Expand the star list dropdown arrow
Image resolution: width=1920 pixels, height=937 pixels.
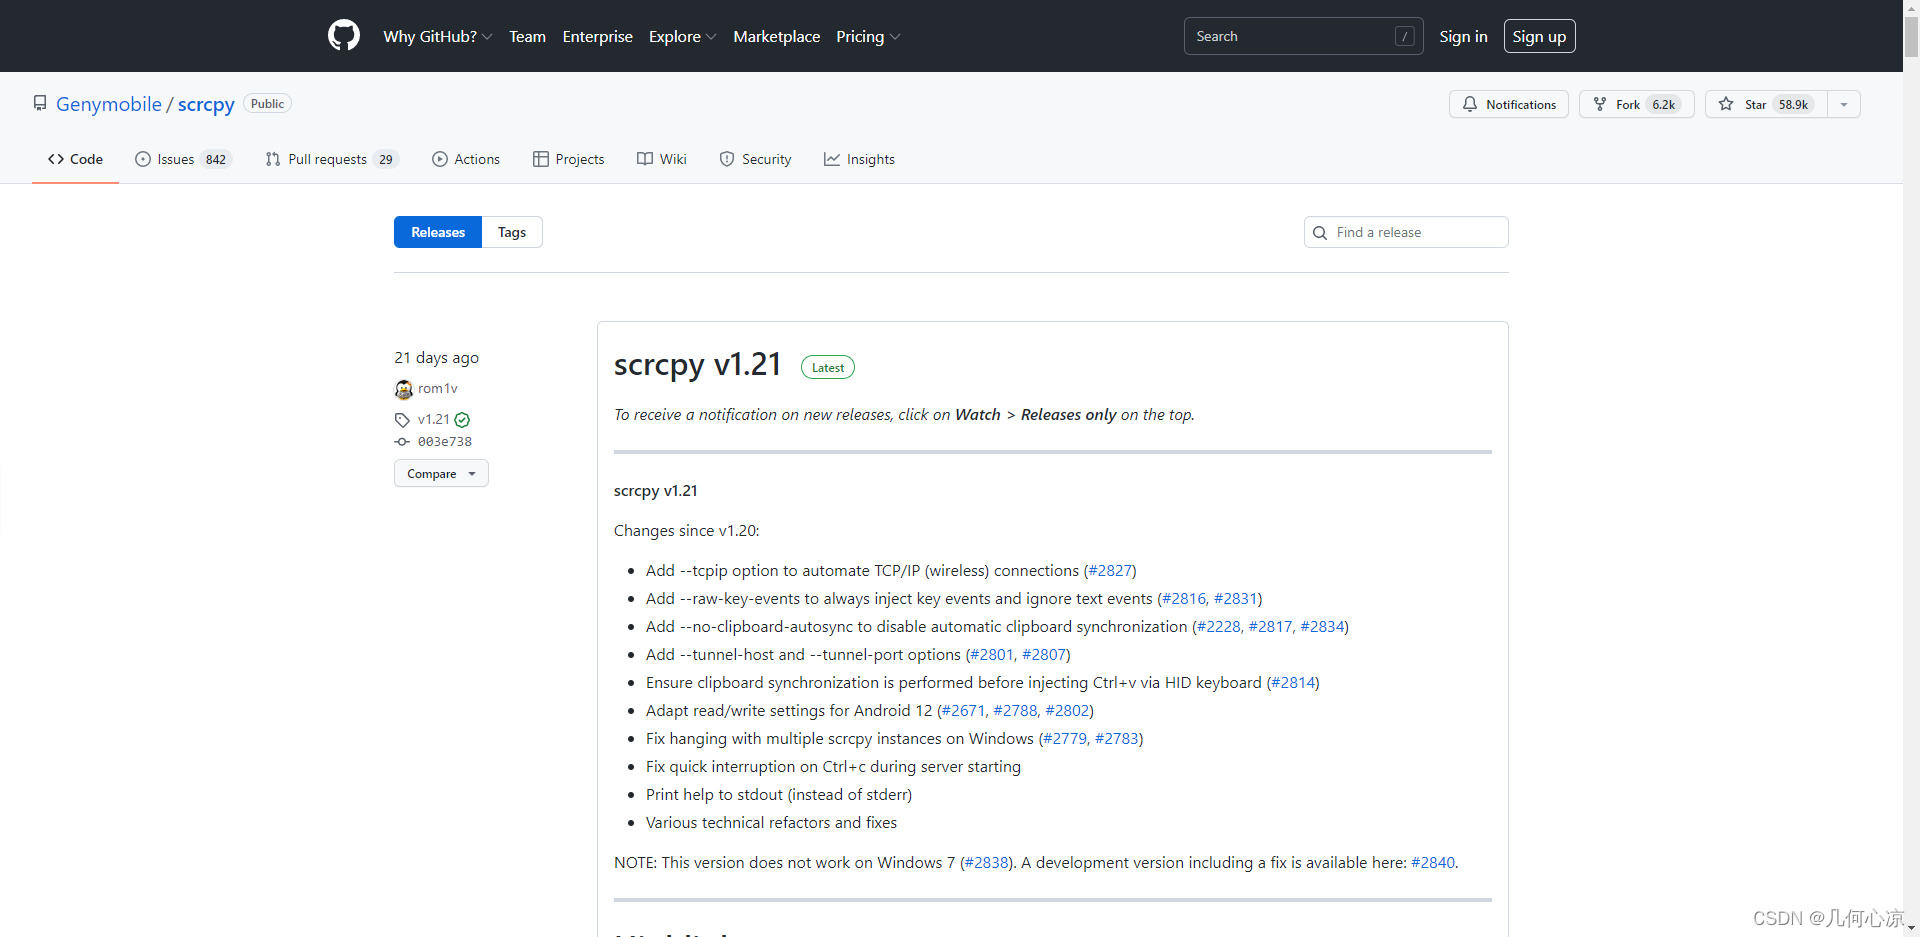1844,104
